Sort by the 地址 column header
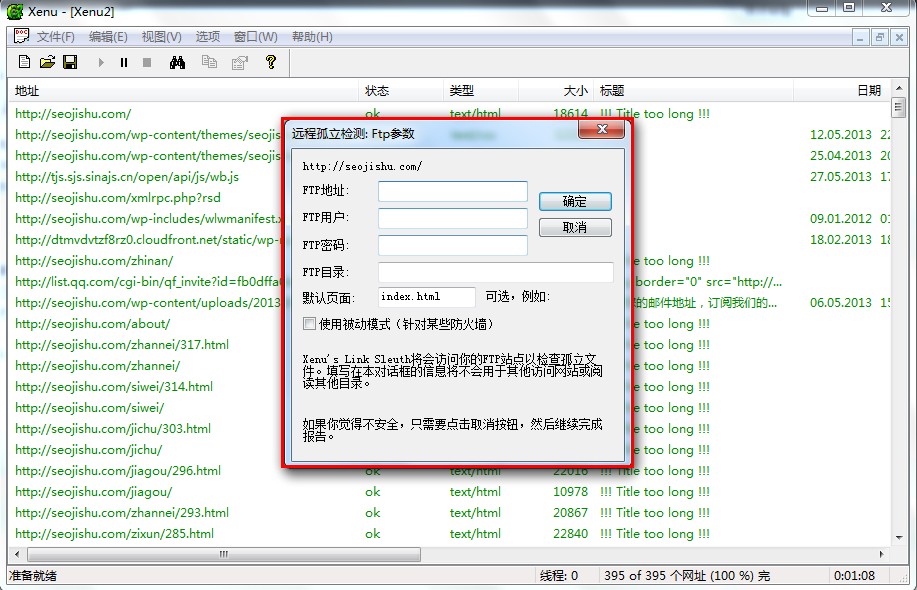Viewport: 917px width, 590px height. (x=27, y=91)
